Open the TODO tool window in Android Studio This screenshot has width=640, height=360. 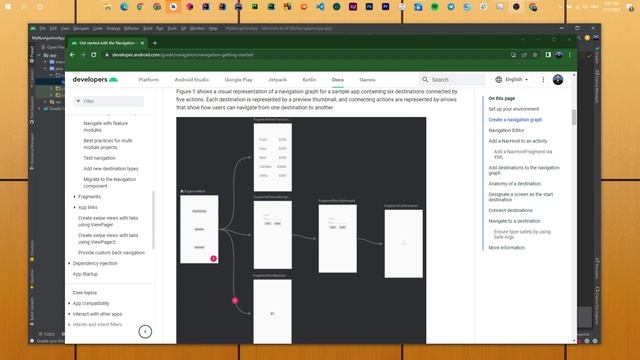tap(47, 334)
